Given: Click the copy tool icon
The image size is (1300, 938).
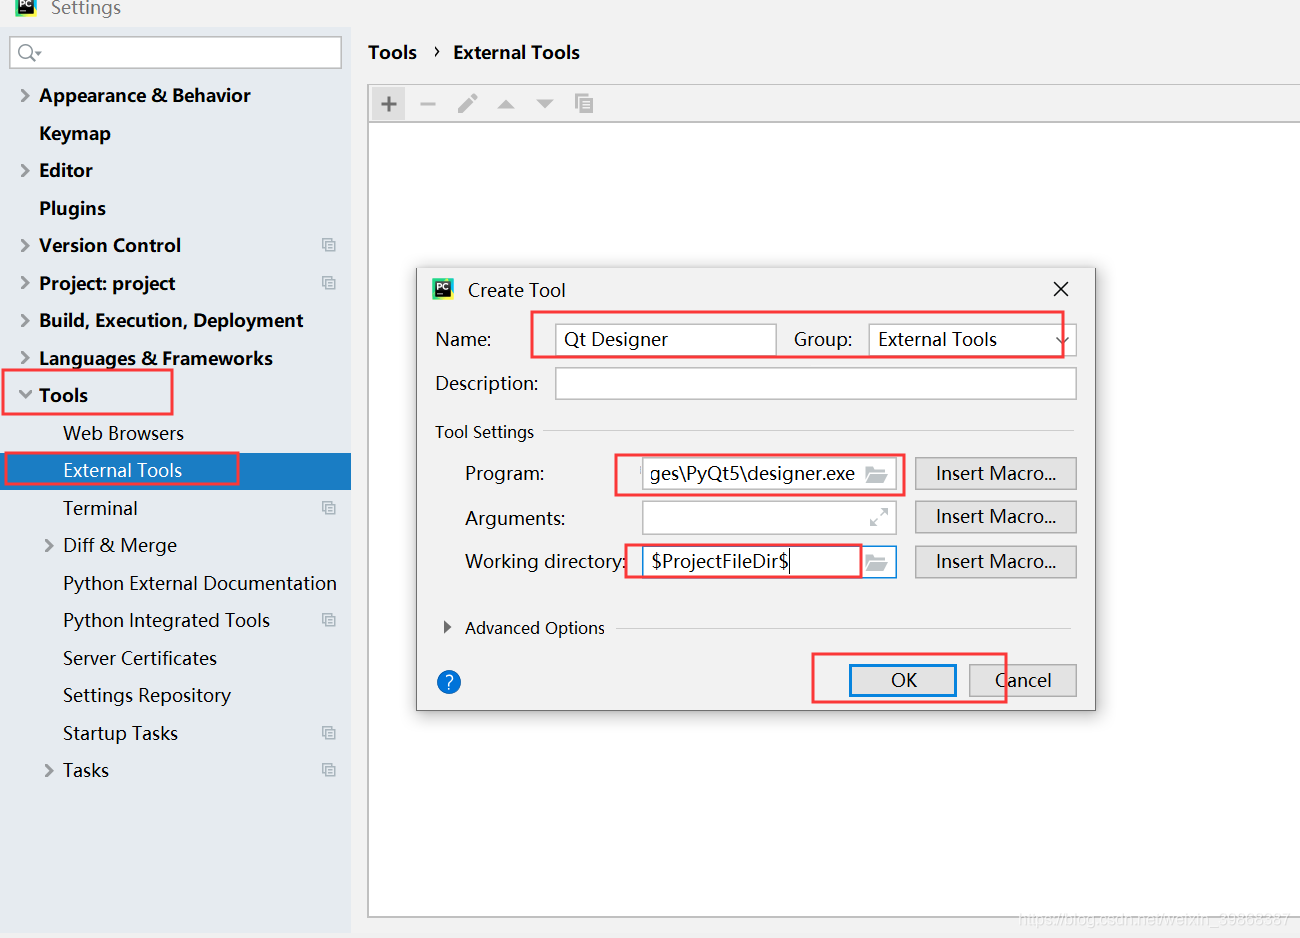Looking at the screenshot, I should pos(584,103).
